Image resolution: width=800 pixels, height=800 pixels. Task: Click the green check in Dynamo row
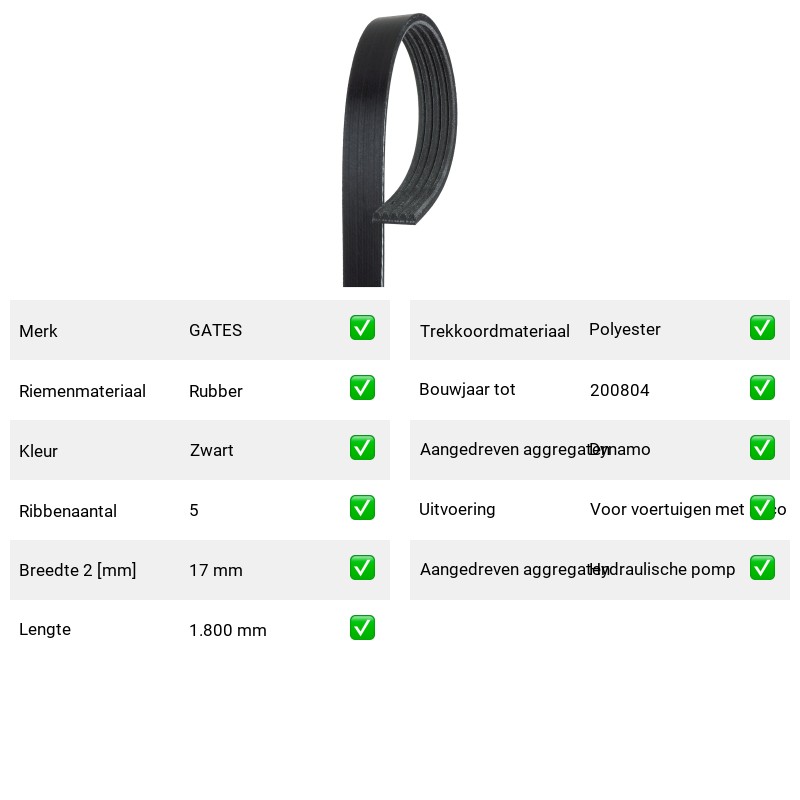[x=762, y=447]
